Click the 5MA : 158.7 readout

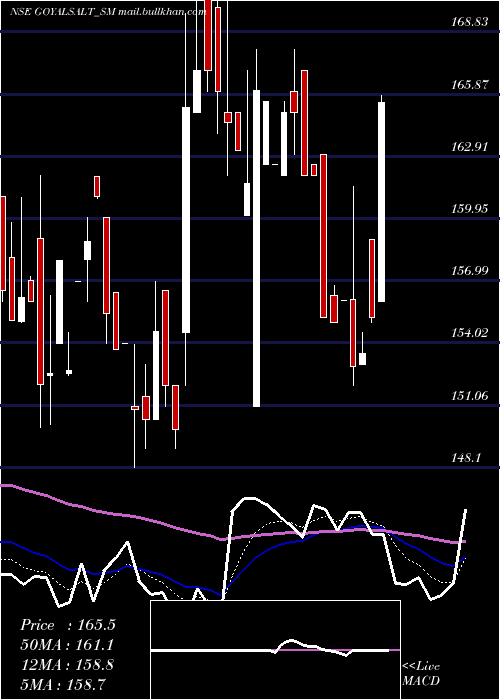click(x=63, y=684)
